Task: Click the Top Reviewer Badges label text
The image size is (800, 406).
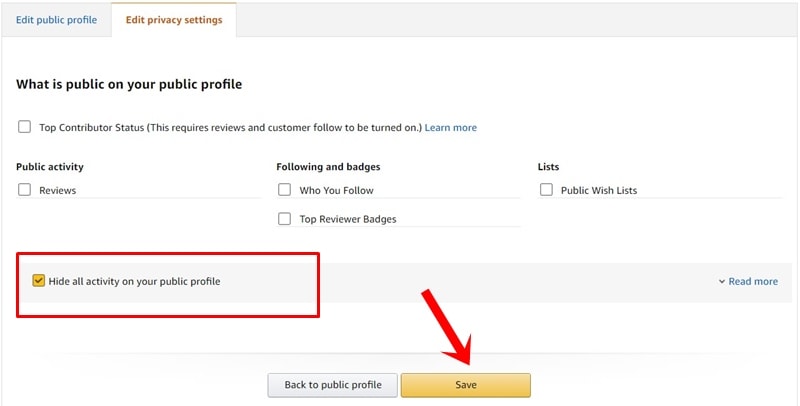Action: pos(348,219)
